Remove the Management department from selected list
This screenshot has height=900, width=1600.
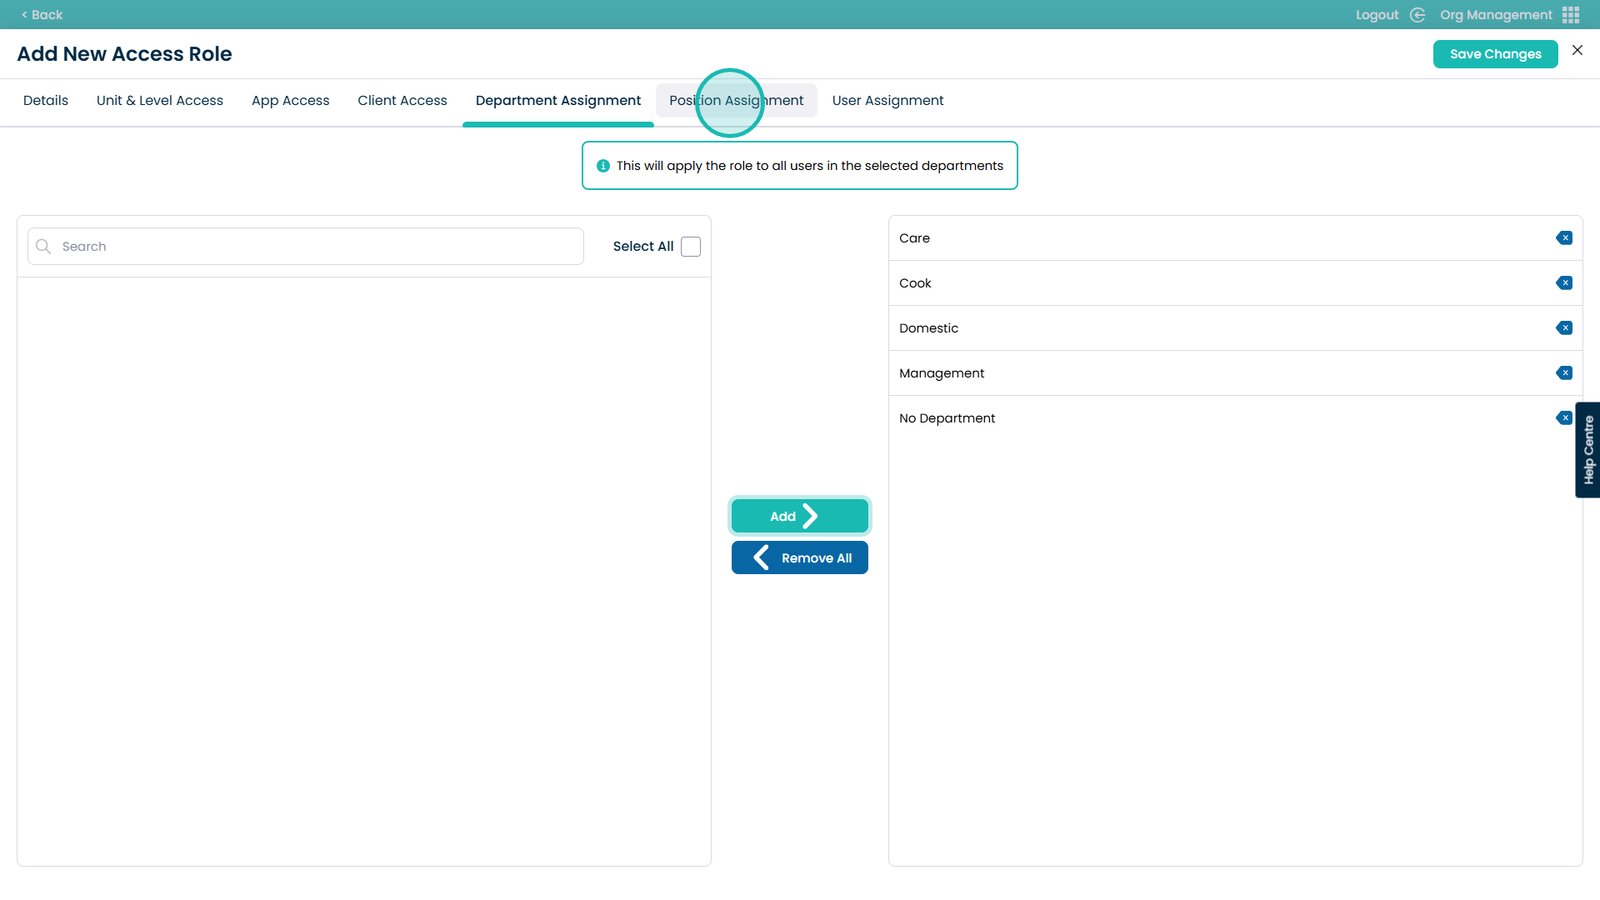(x=1564, y=373)
